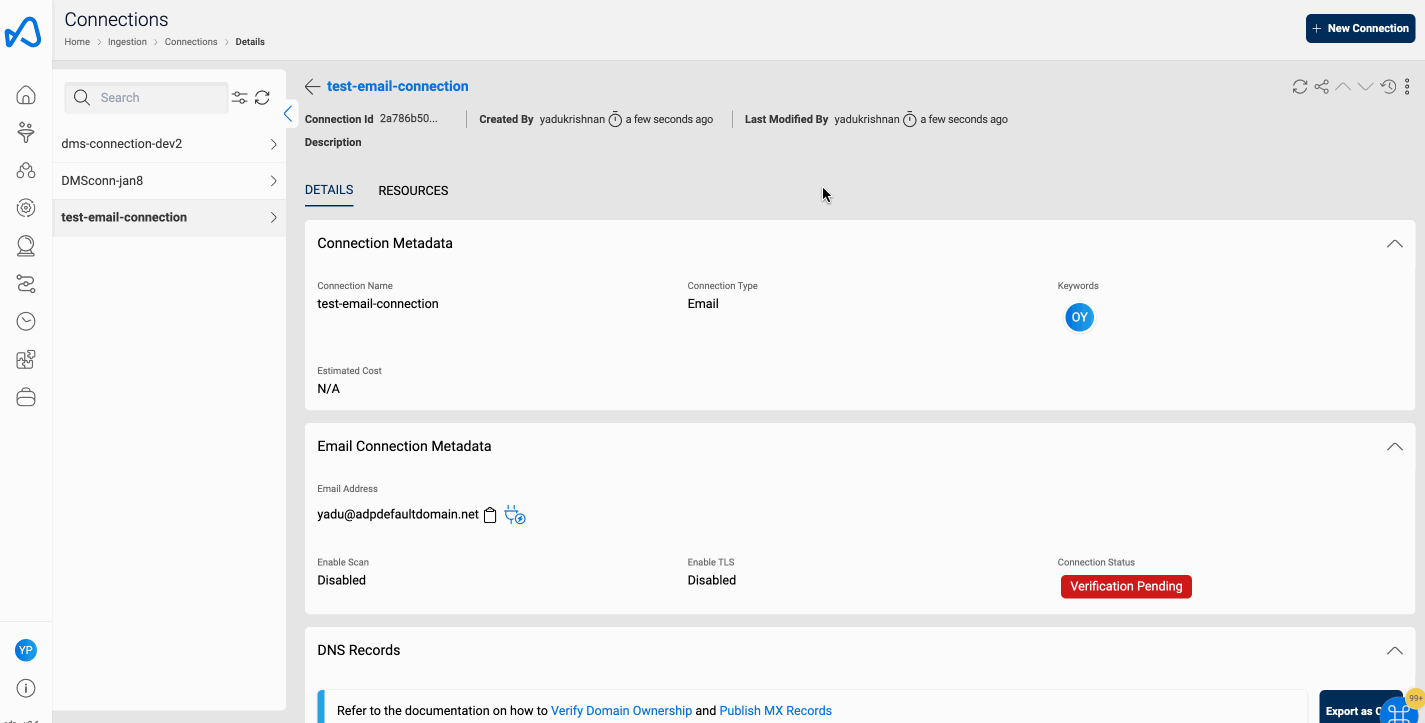Click the three-circles cluster icon in the sidebar

pyautogui.click(x=26, y=170)
